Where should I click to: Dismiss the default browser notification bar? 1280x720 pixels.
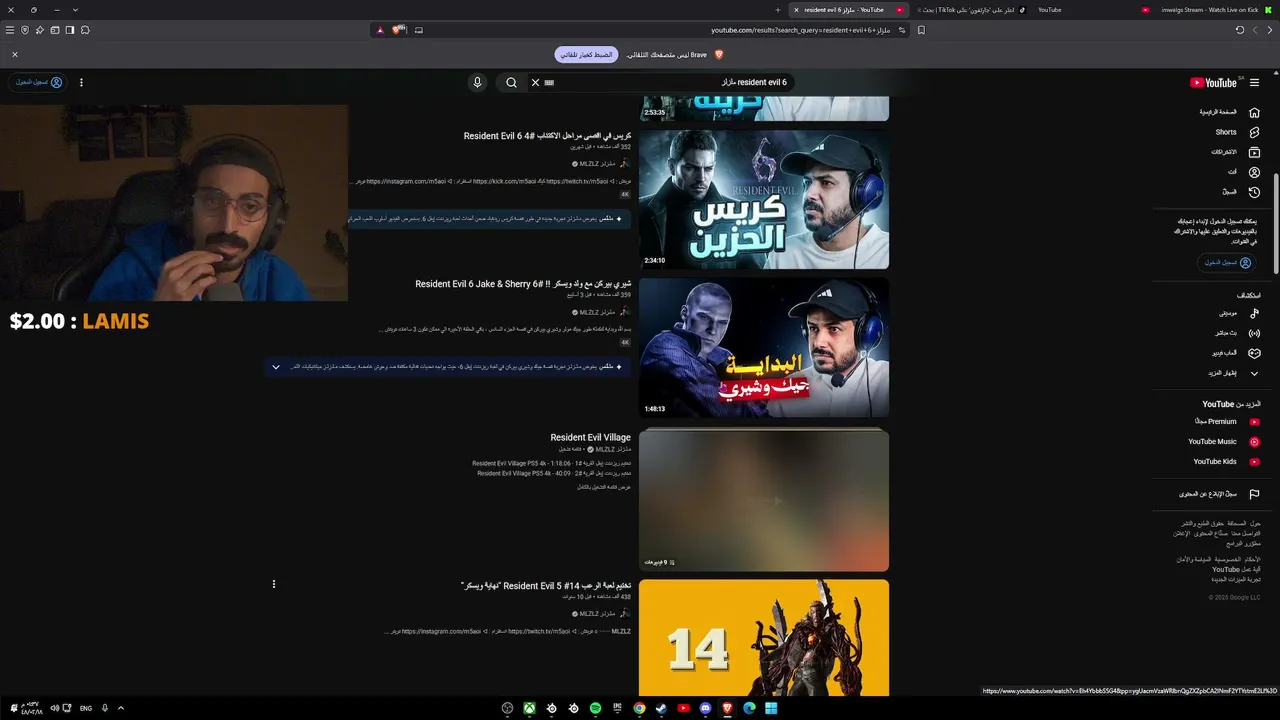pos(15,54)
